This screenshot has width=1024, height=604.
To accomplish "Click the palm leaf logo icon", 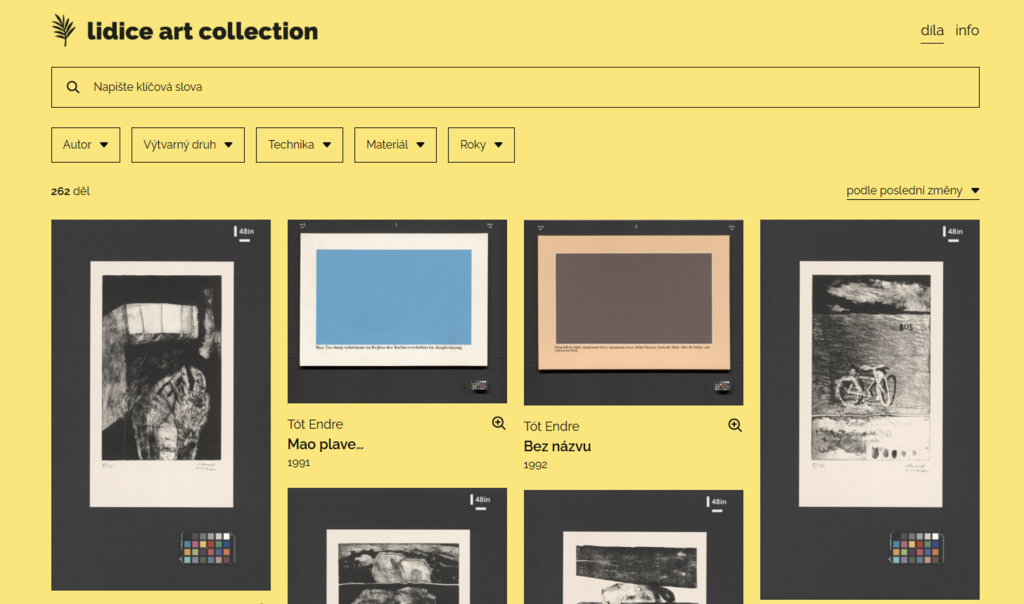I will (x=64, y=31).
